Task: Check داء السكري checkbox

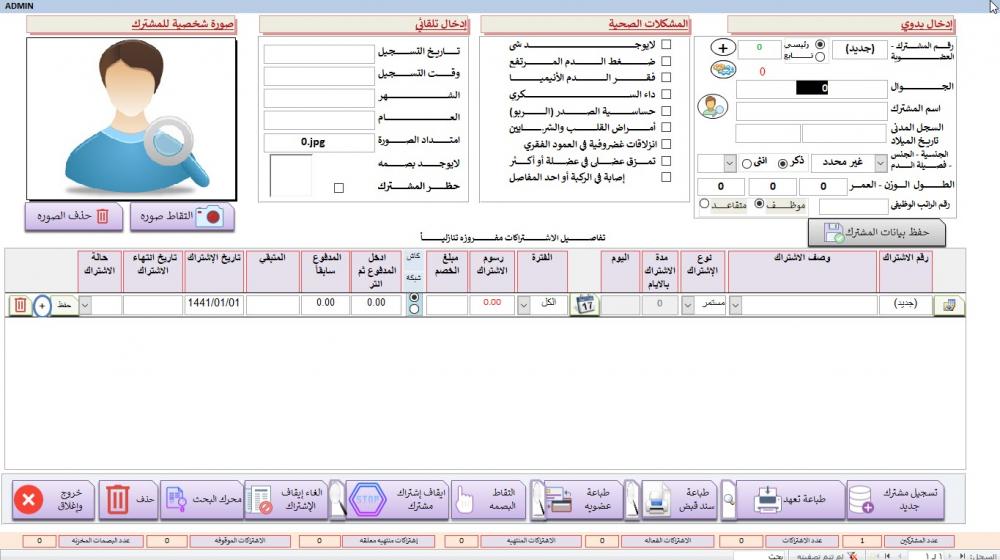Action: coord(666,94)
